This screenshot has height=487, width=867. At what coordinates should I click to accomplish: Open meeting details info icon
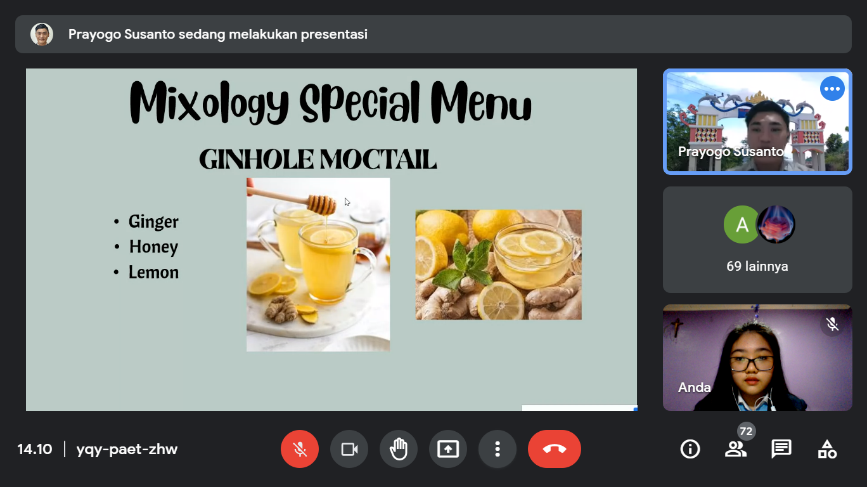pos(690,449)
